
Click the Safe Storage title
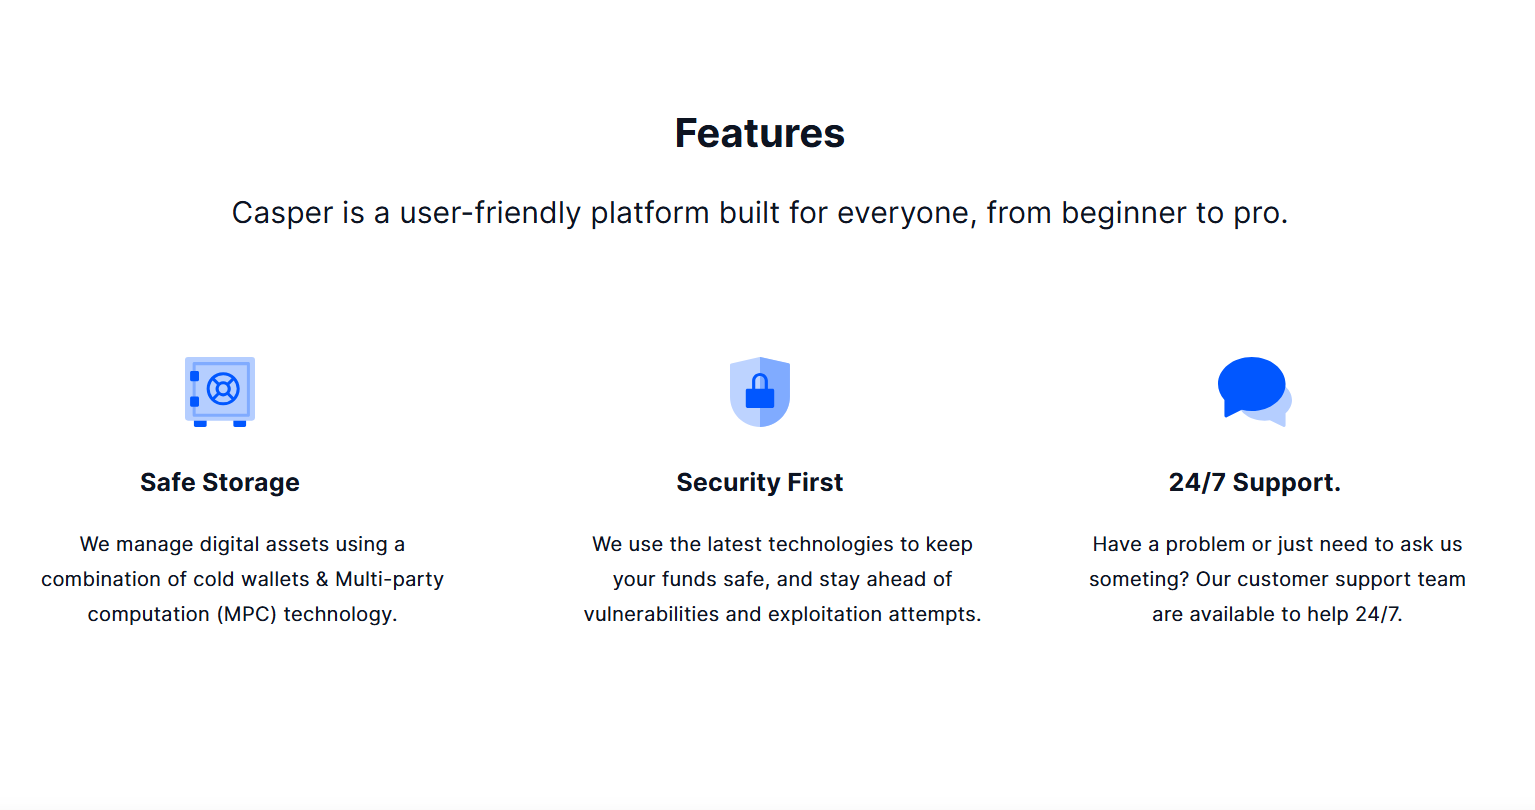coord(220,482)
